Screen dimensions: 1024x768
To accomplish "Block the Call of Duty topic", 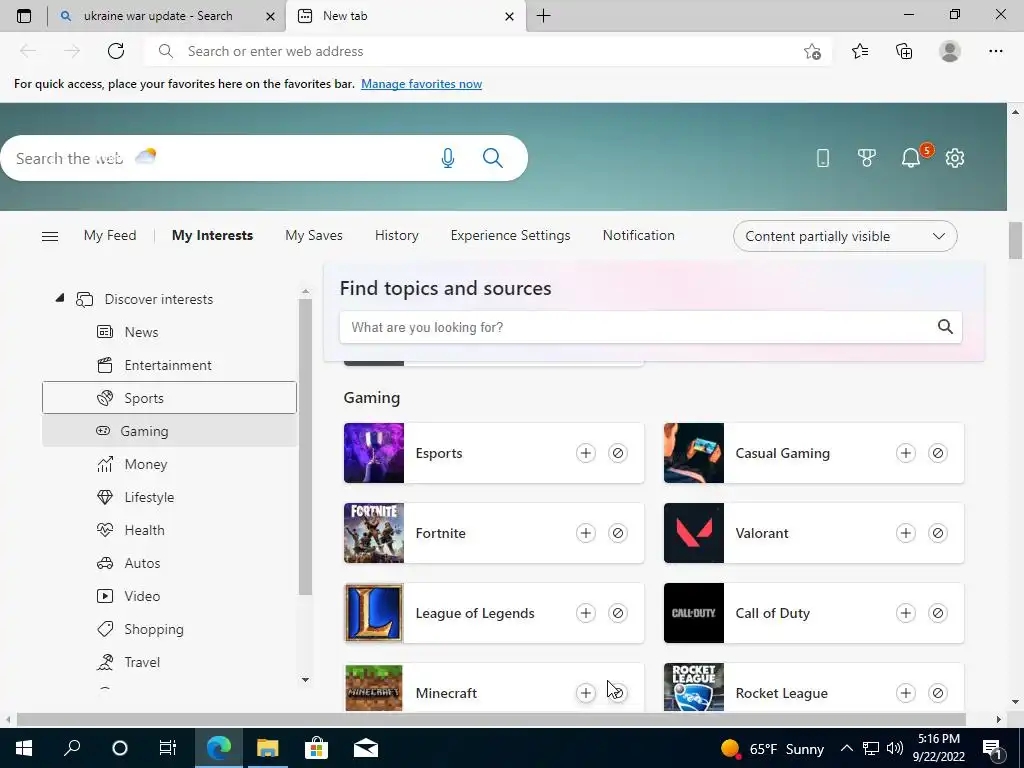I will [x=938, y=613].
